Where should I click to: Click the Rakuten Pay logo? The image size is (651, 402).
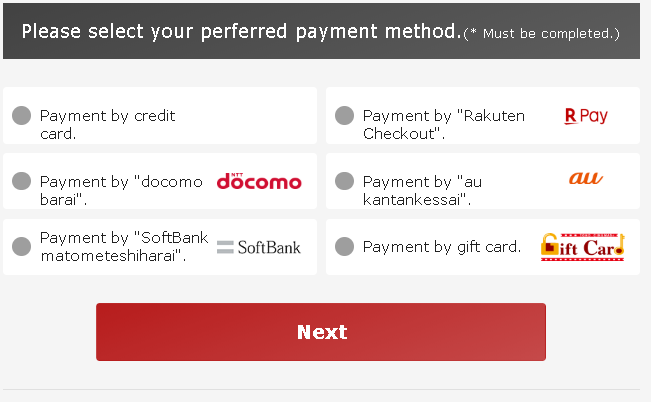coord(586,116)
